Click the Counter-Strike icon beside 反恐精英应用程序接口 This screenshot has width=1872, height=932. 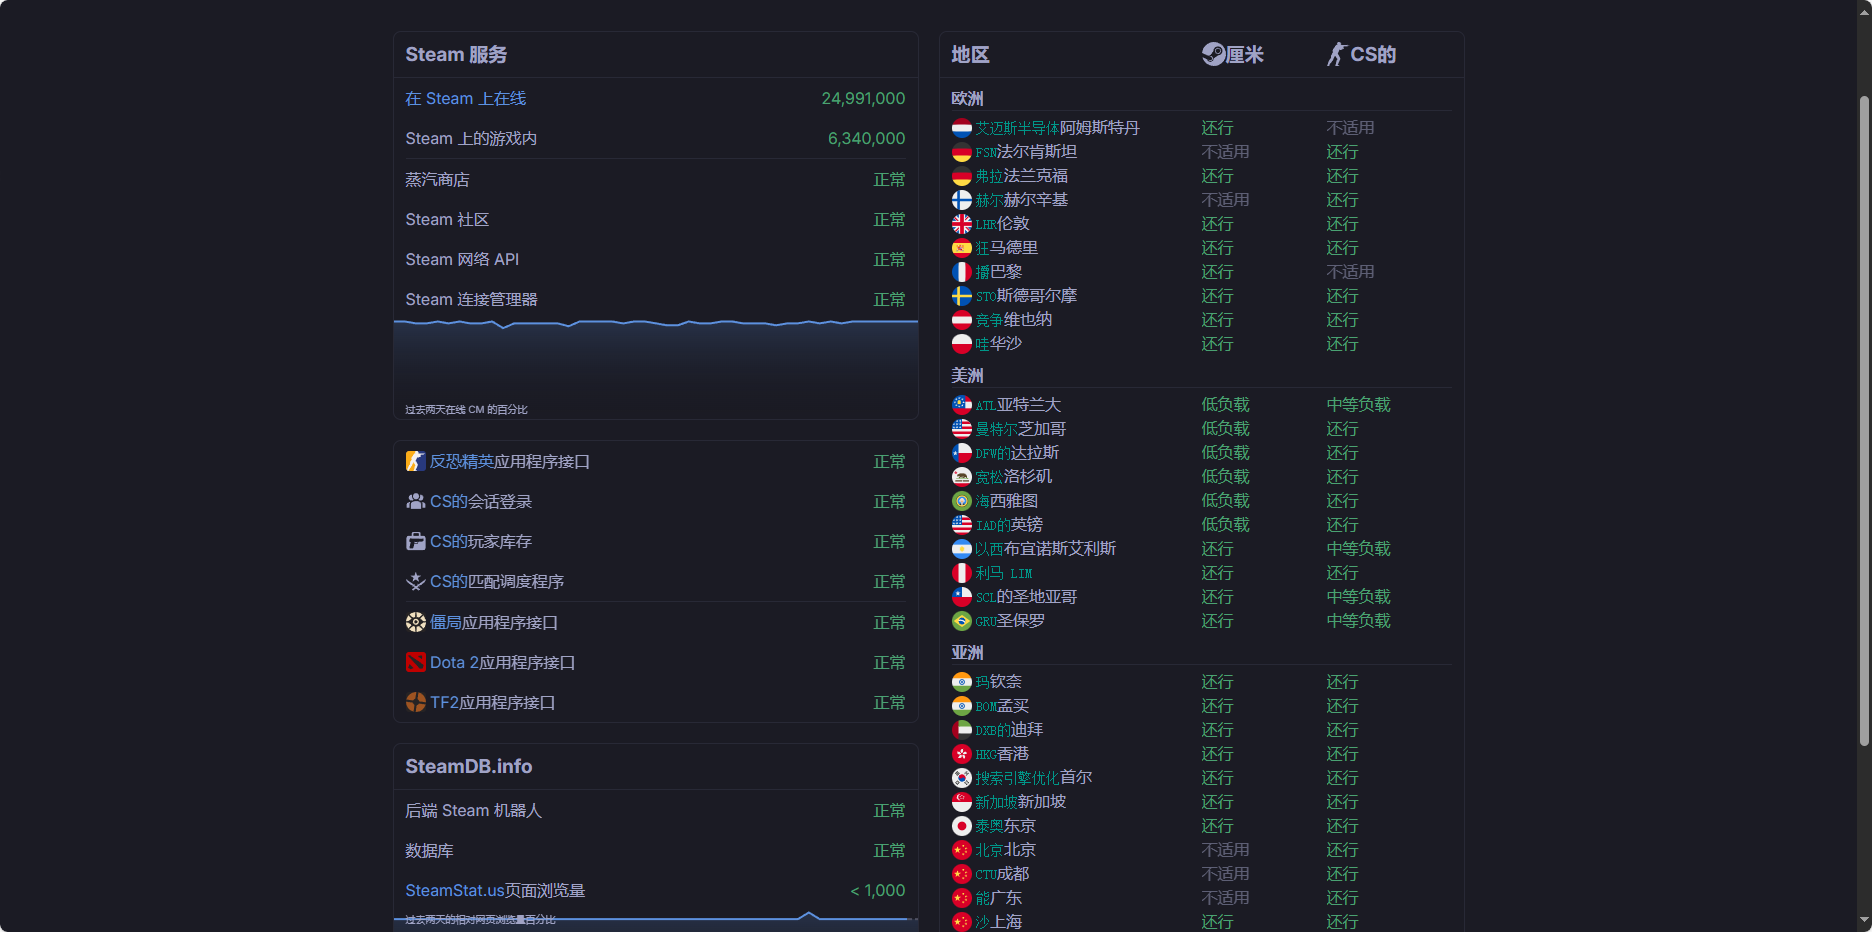(415, 461)
